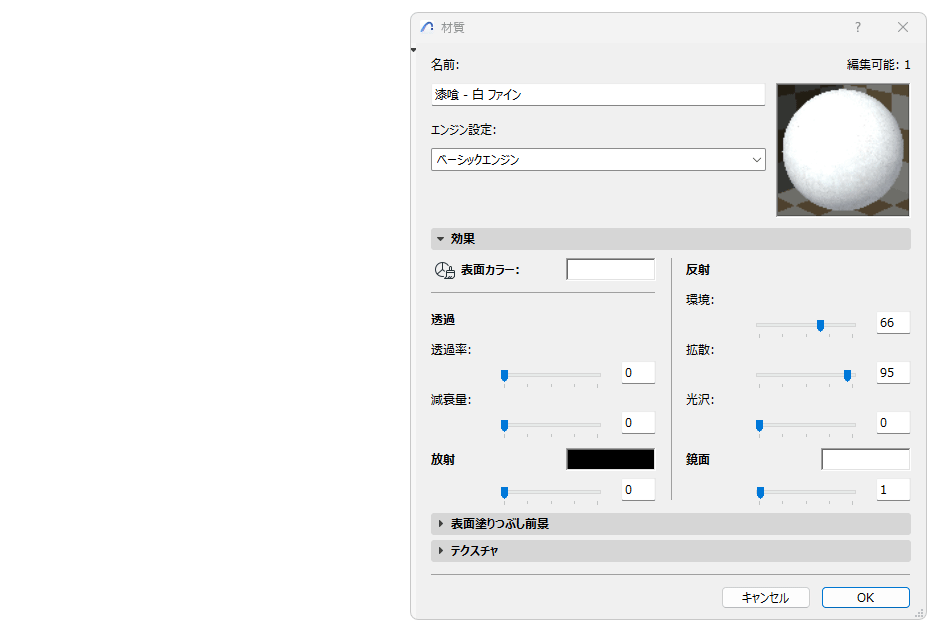Click the white 鏡面 specular color swatch
939x634 pixels.
tap(865, 459)
